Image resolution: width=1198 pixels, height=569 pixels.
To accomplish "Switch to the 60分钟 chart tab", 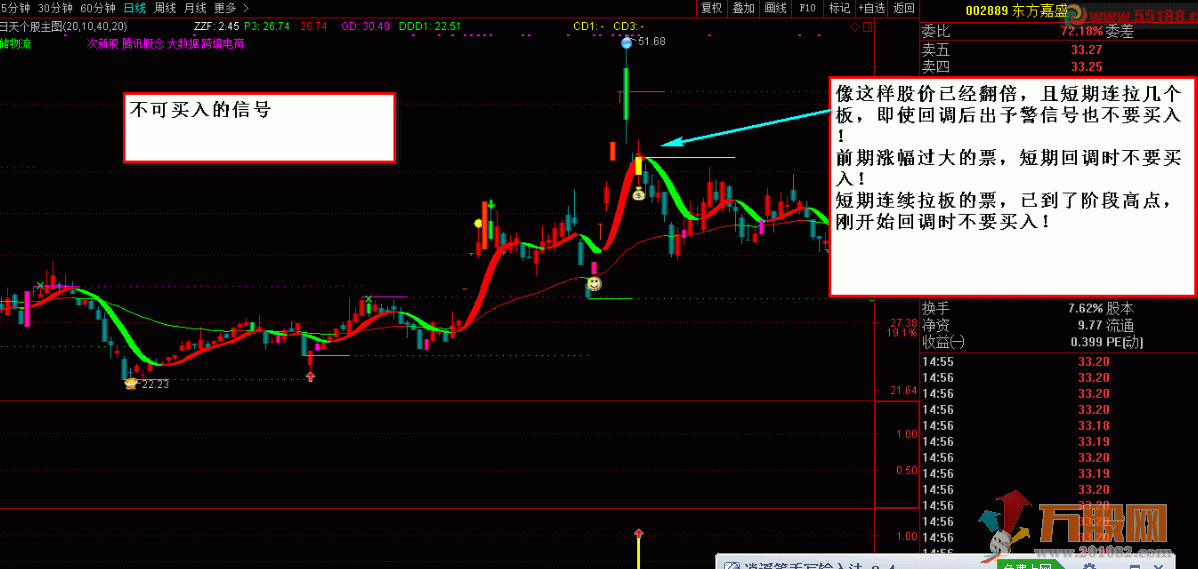I will pos(97,8).
